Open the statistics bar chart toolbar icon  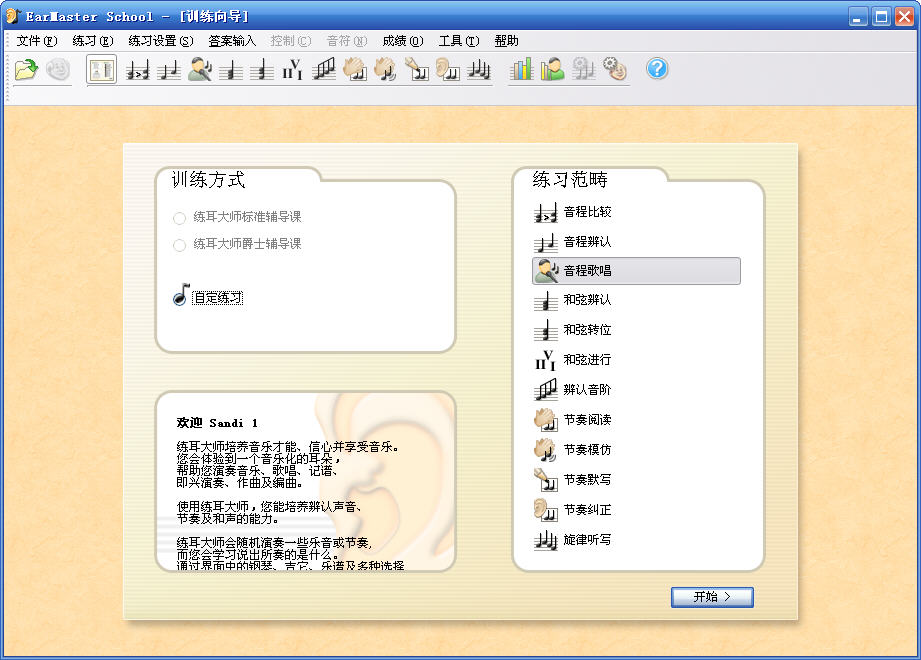(522, 69)
